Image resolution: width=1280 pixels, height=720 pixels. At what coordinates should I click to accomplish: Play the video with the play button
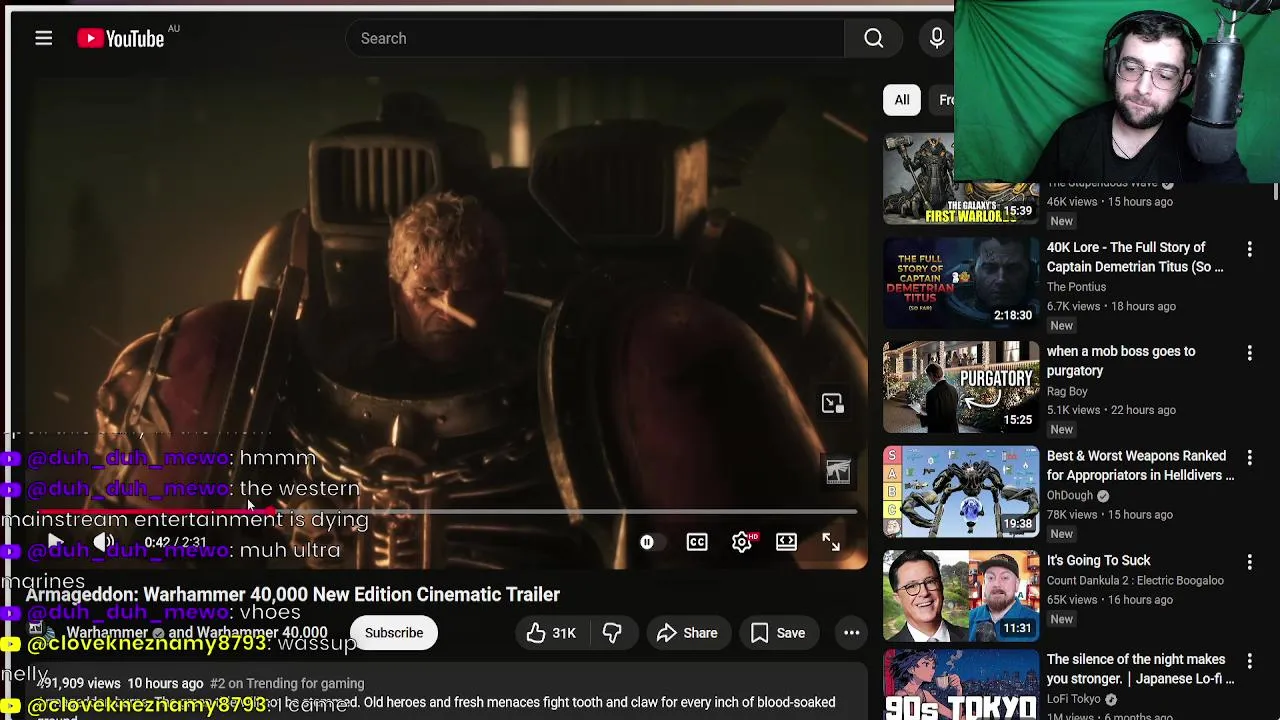click(x=55, y=542)
